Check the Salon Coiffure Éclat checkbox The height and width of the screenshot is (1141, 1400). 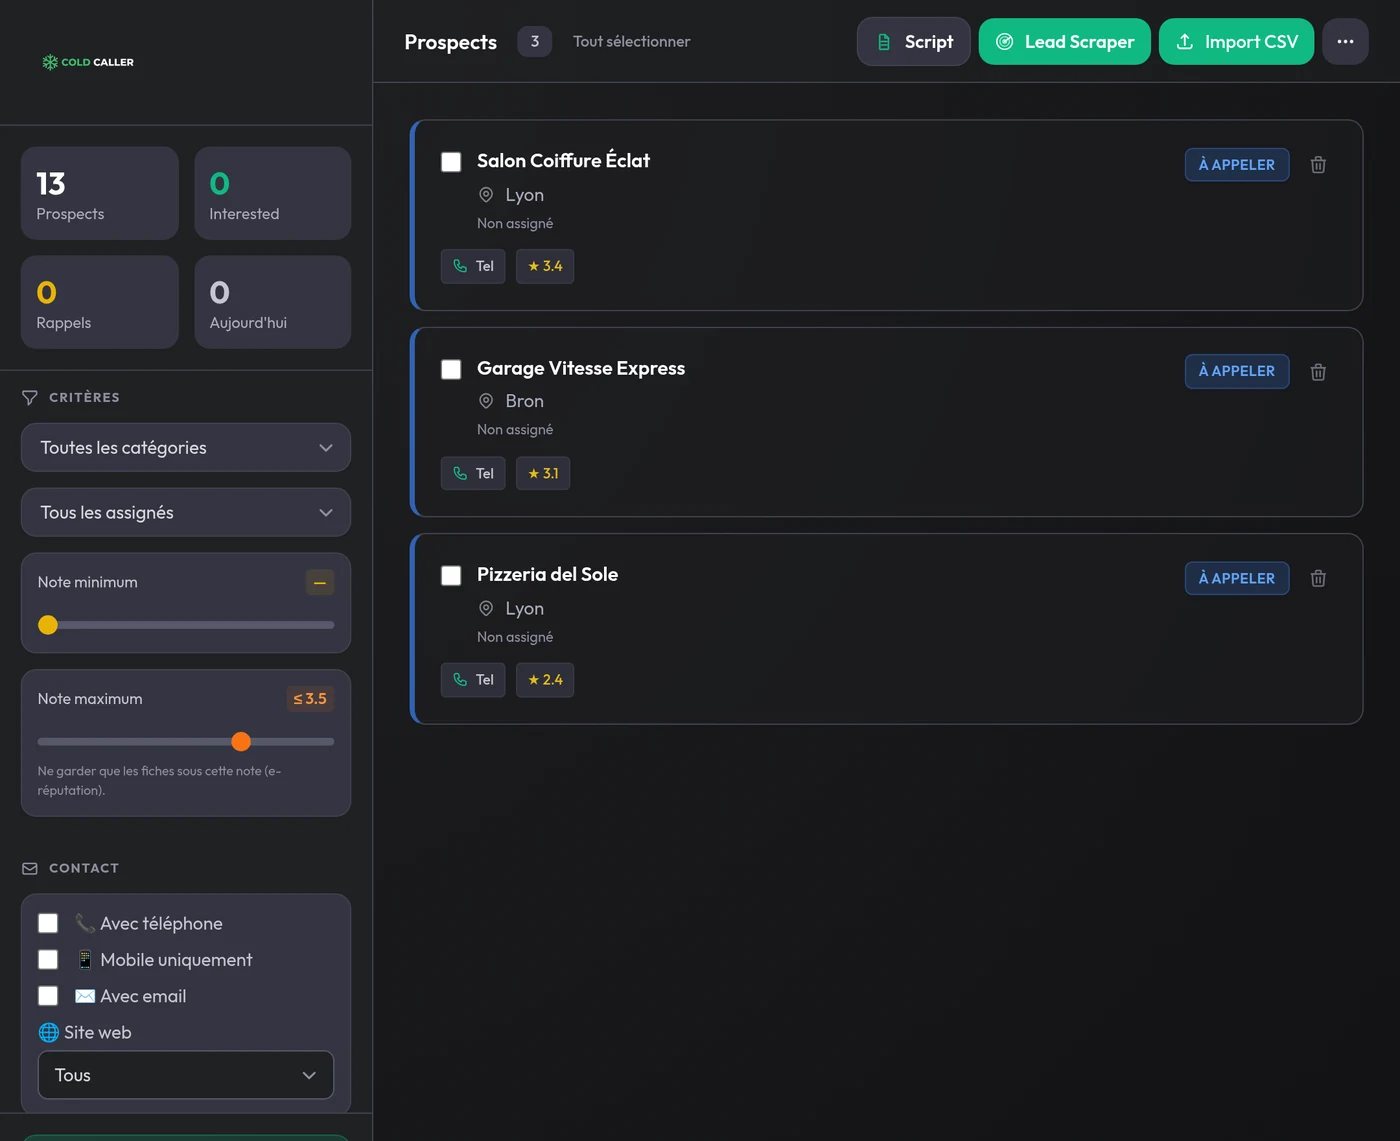pyautogui.click(x=451, y=162)
